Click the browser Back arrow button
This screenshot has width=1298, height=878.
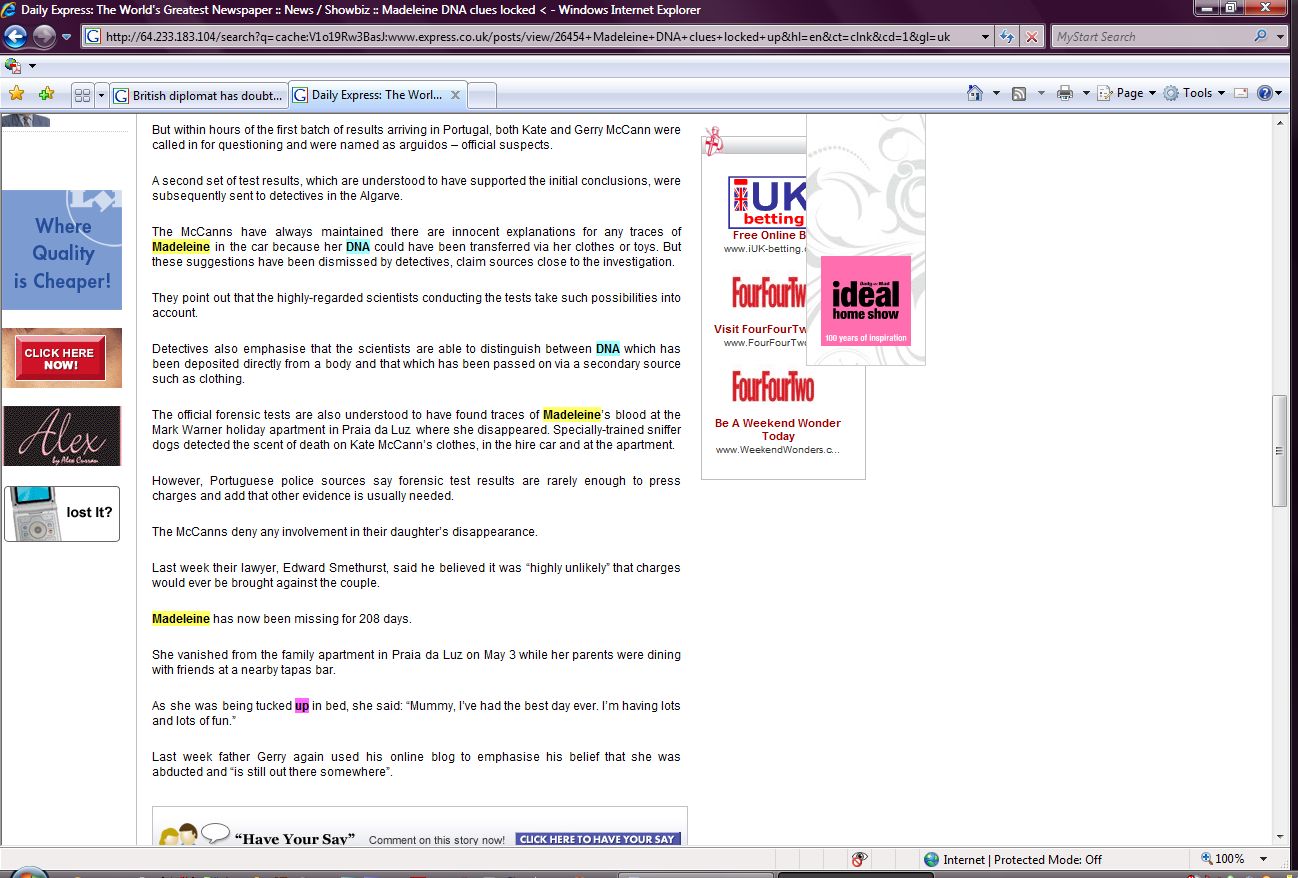pos(15,37)
